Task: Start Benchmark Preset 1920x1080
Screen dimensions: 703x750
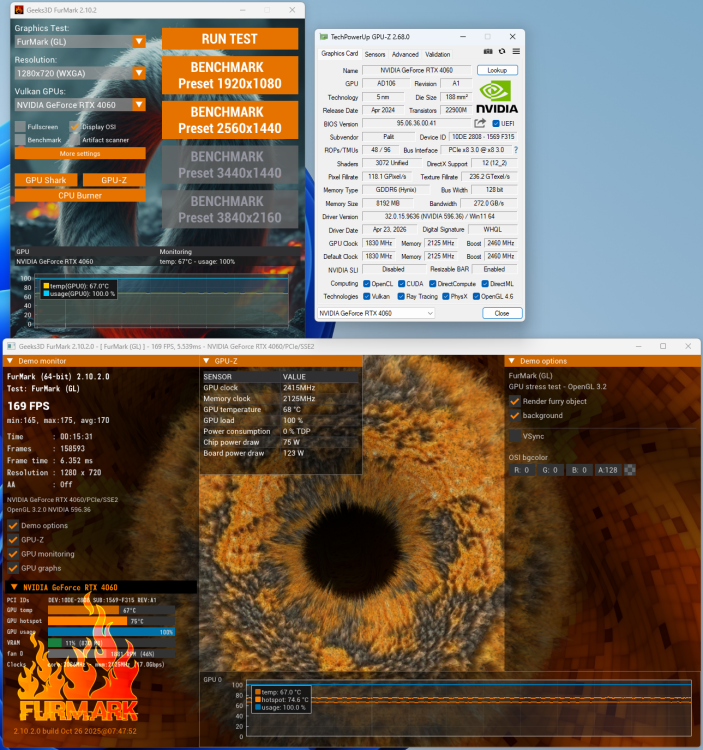Action: [x=230, y=75]
